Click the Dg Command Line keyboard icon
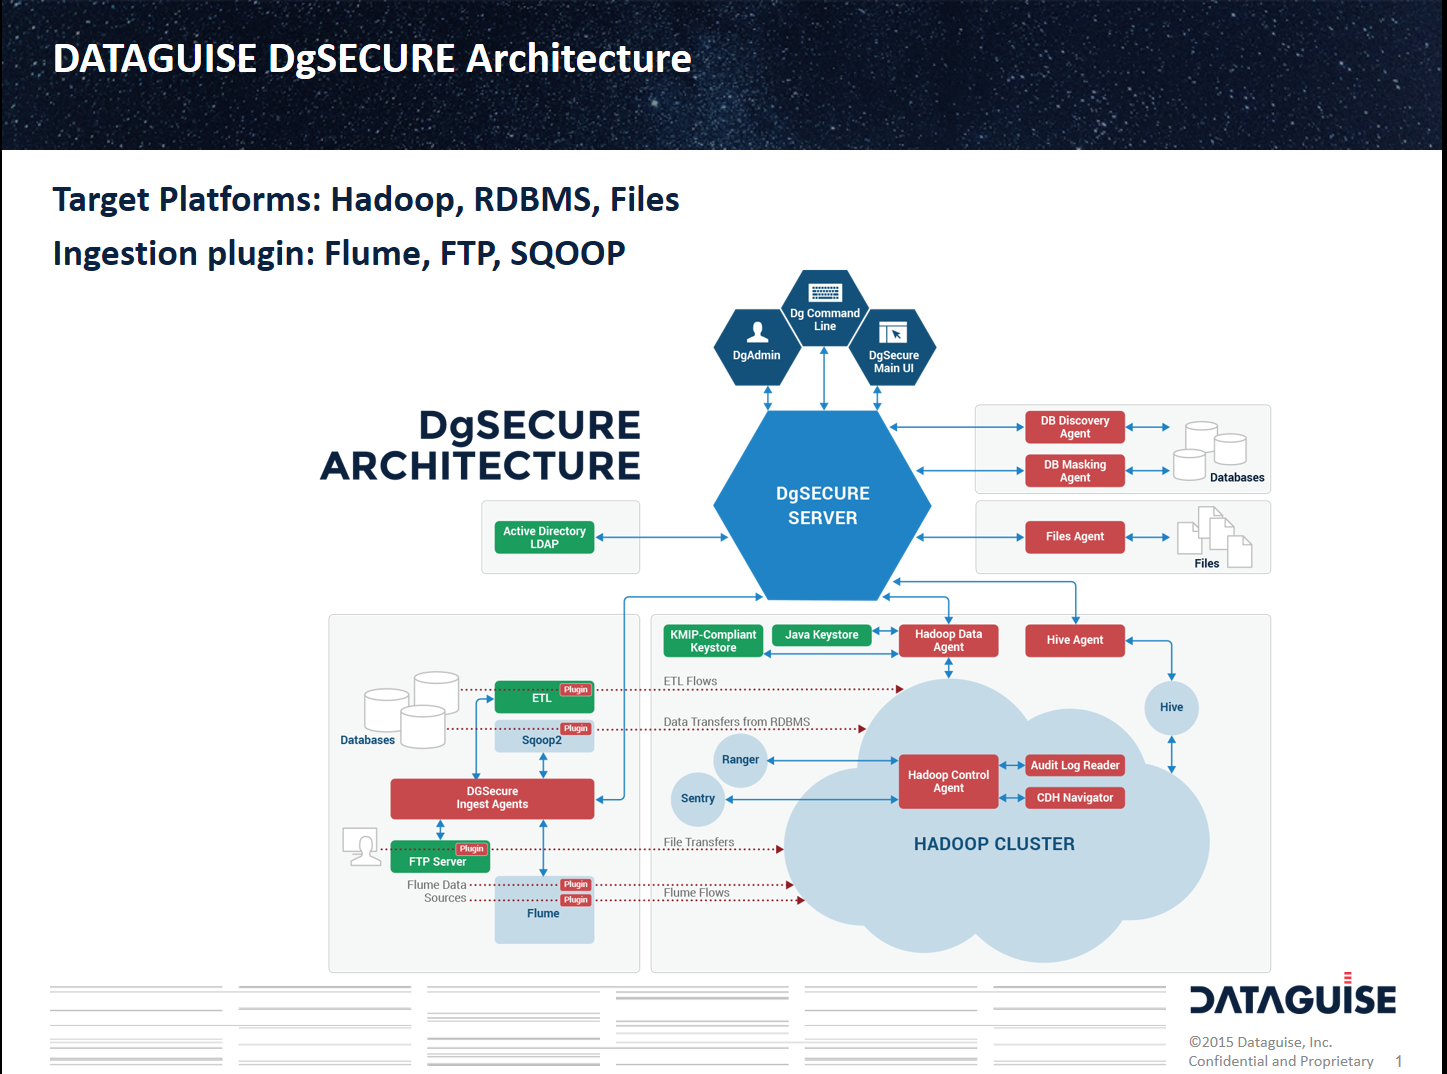The width and height of the screenshot is (1447, 1074). pyautogui.click(x=824, y=295)
